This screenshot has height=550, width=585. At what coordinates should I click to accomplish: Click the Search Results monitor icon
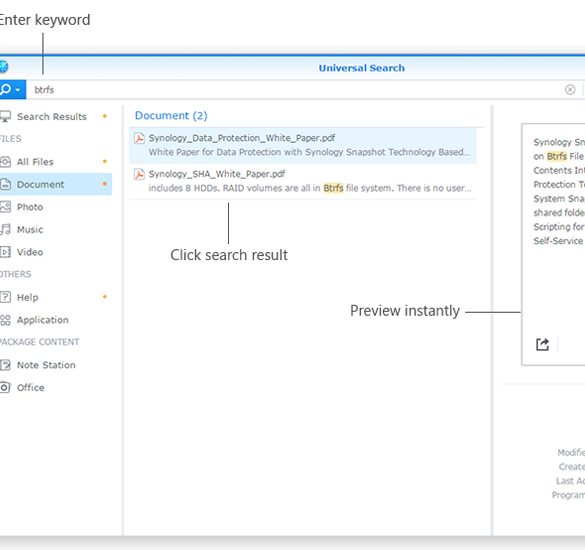[x=5, y=116]
